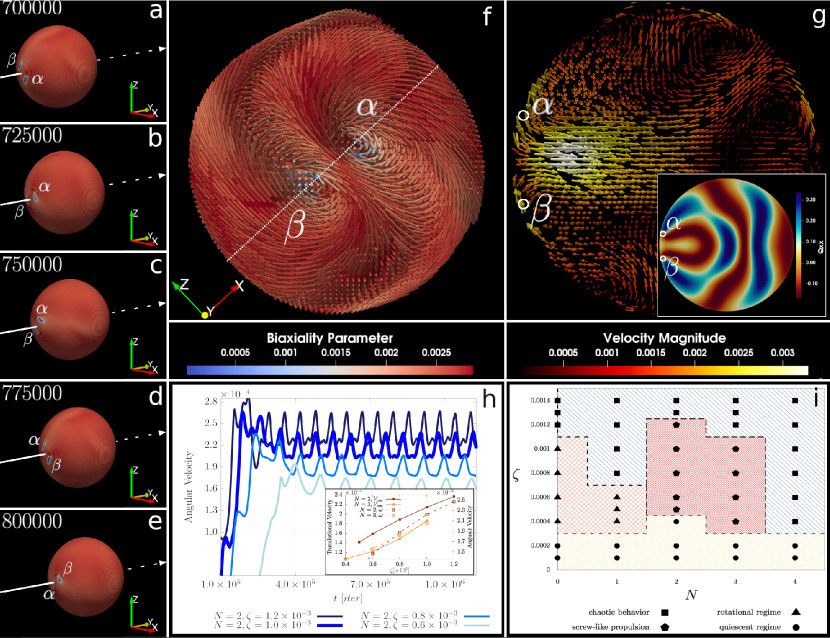Select the sphere snapshot at time 700000

coord(57,66)
